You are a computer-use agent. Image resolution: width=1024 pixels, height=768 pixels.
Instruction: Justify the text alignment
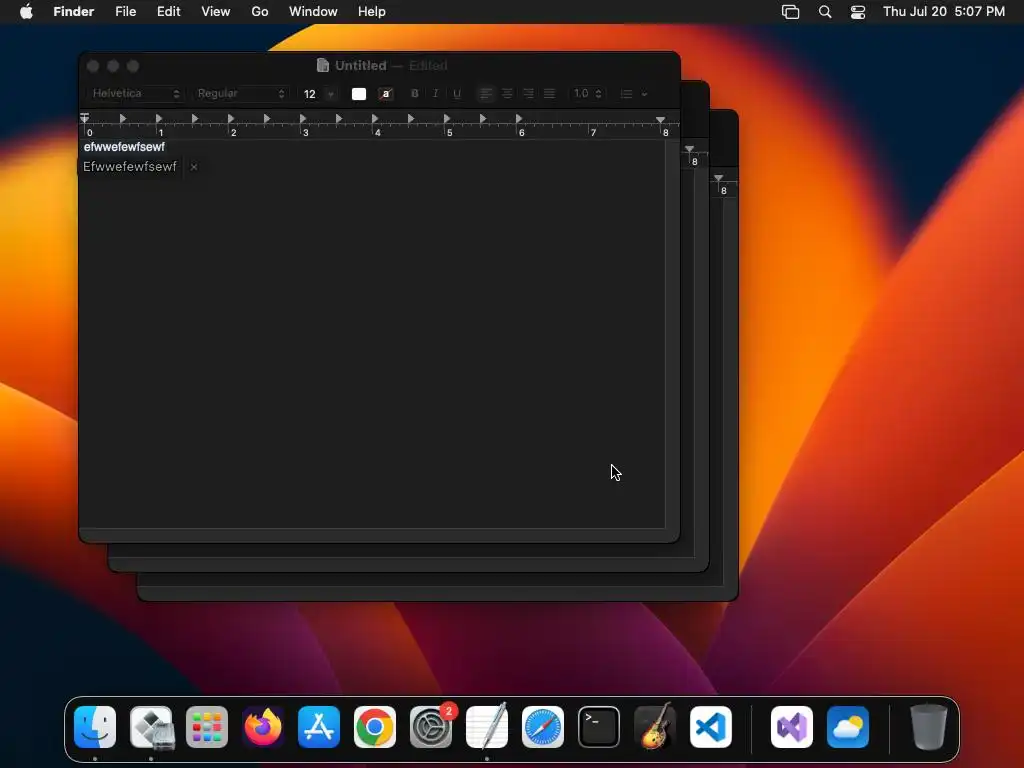point(550,93)
